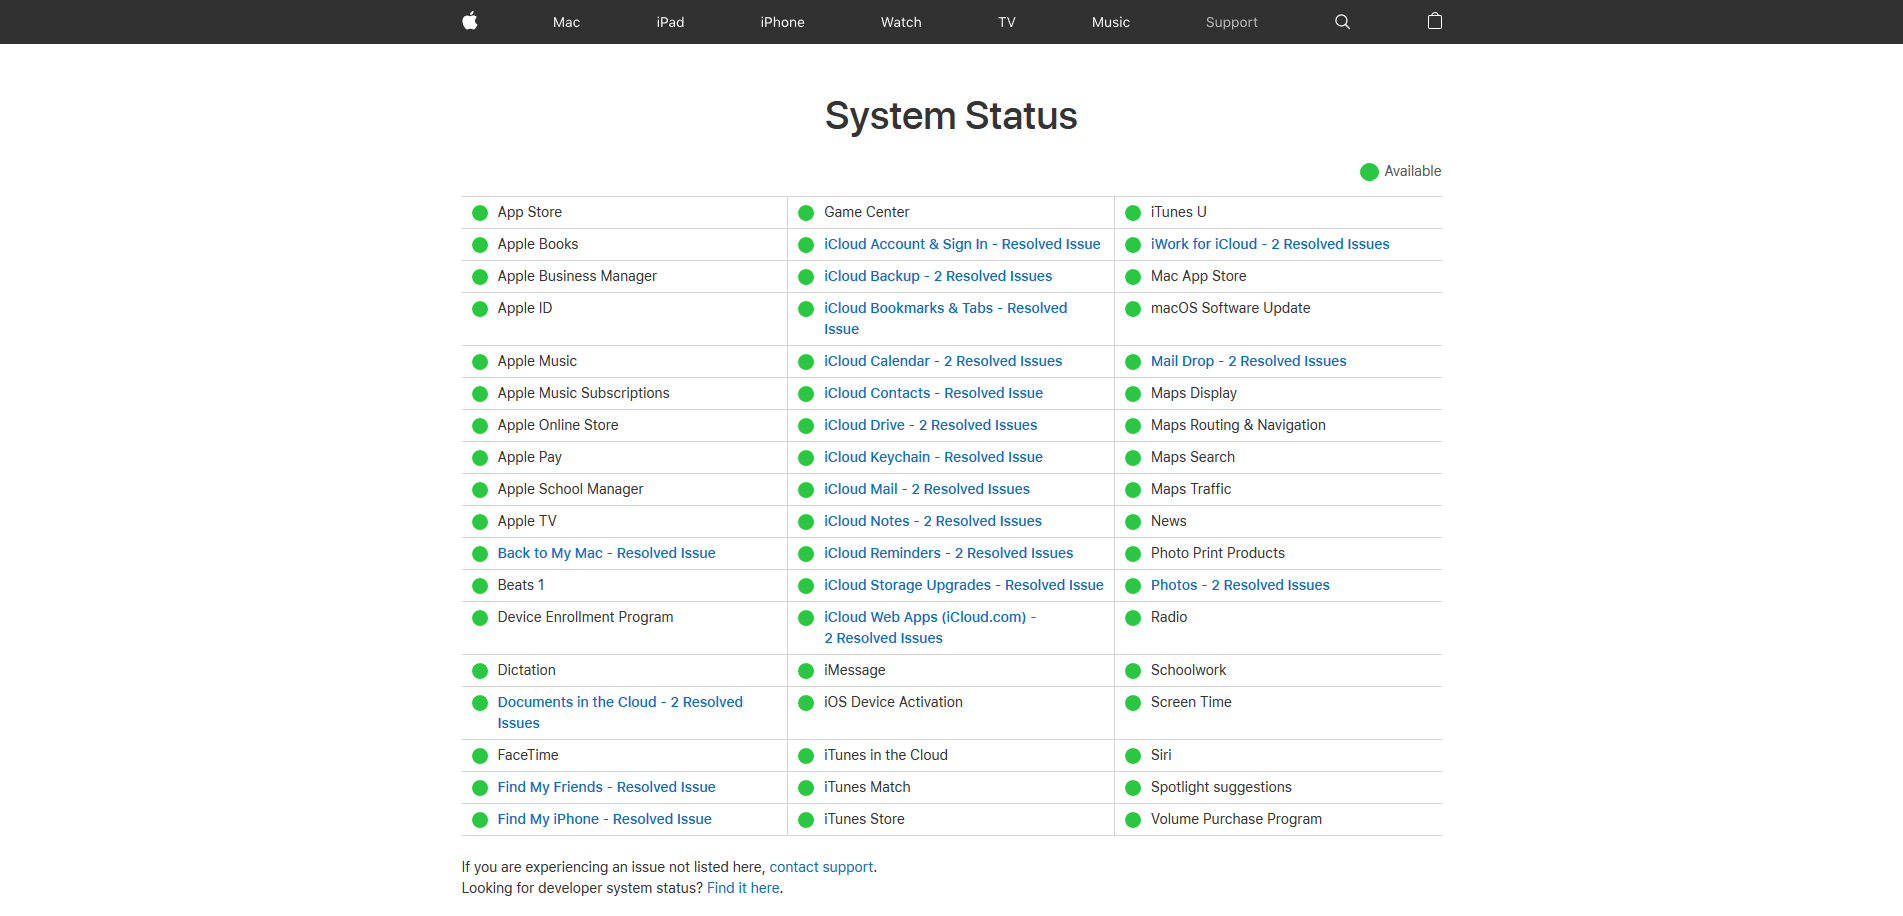The height and width of the screenshot is (916, 1903).
Task: Open the iPhone menu
Action: [x=782, y=22]
